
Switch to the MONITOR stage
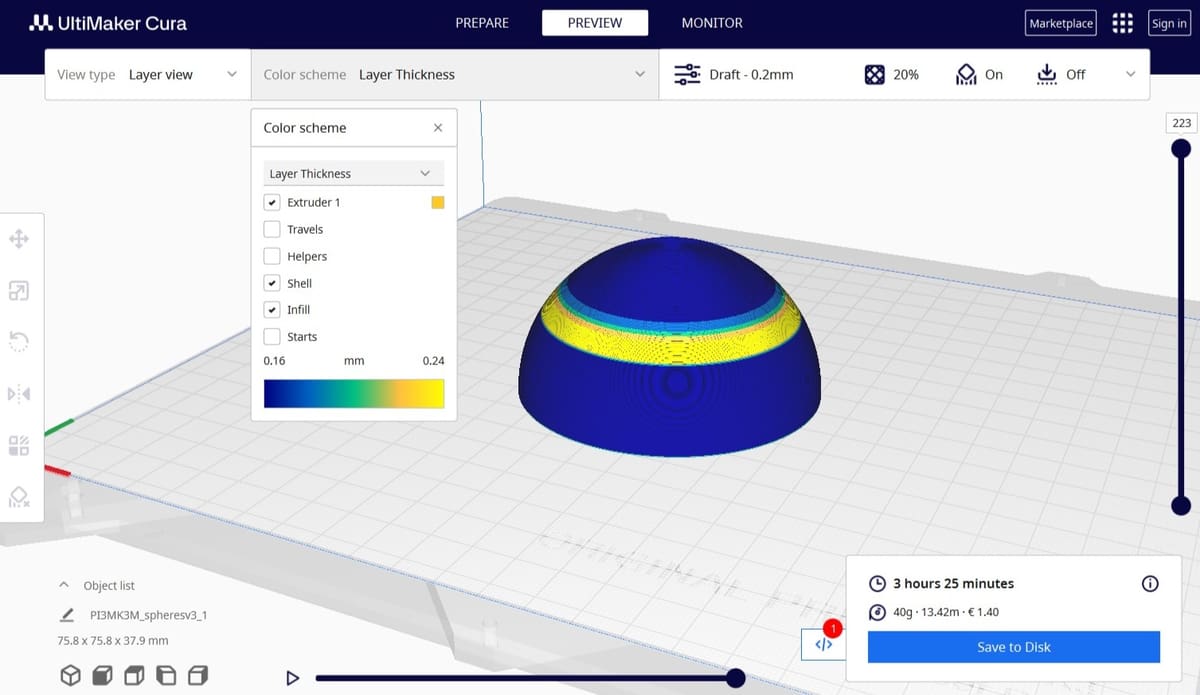pyautogui.click(x=712, y=23)
